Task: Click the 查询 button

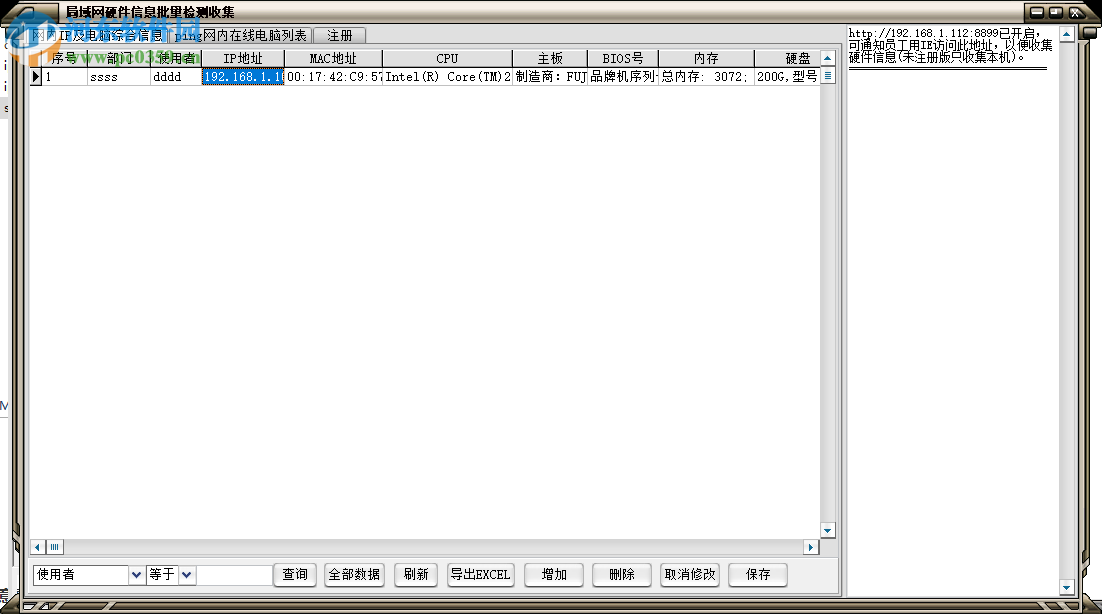Action: [x=295, y=575]
